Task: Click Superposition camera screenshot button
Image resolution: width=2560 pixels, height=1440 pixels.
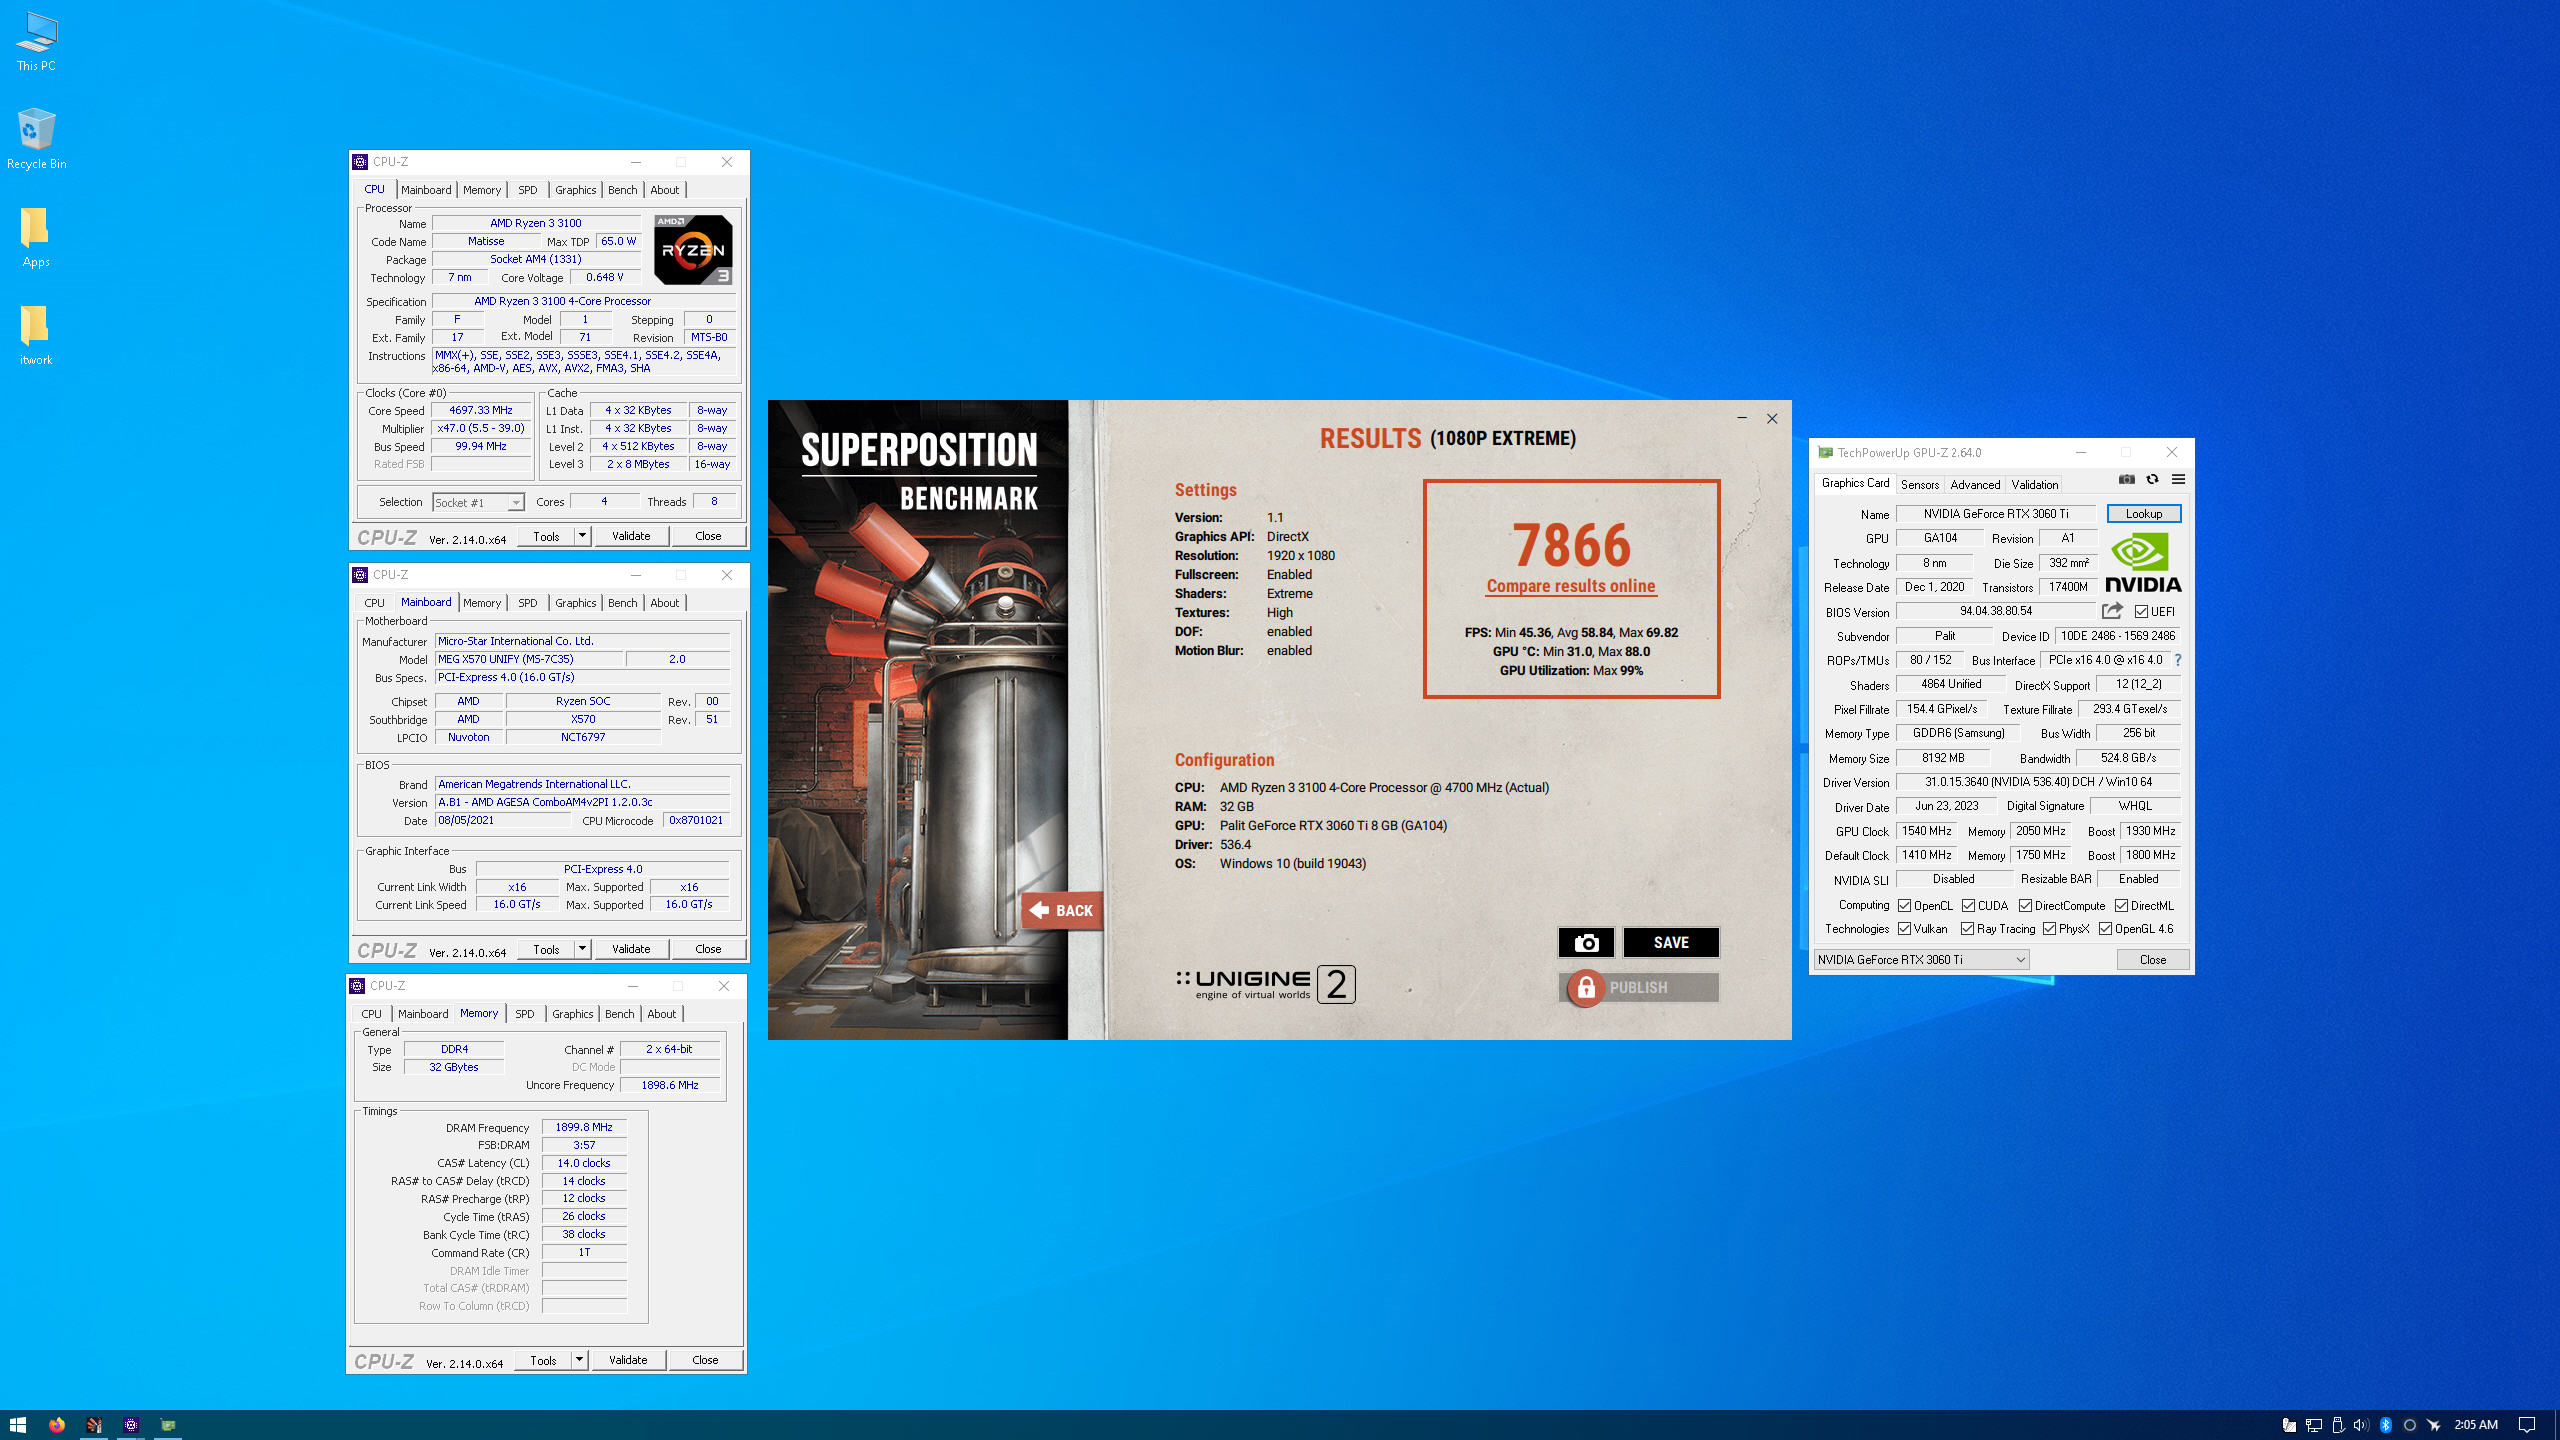Action: (1586, 942)
